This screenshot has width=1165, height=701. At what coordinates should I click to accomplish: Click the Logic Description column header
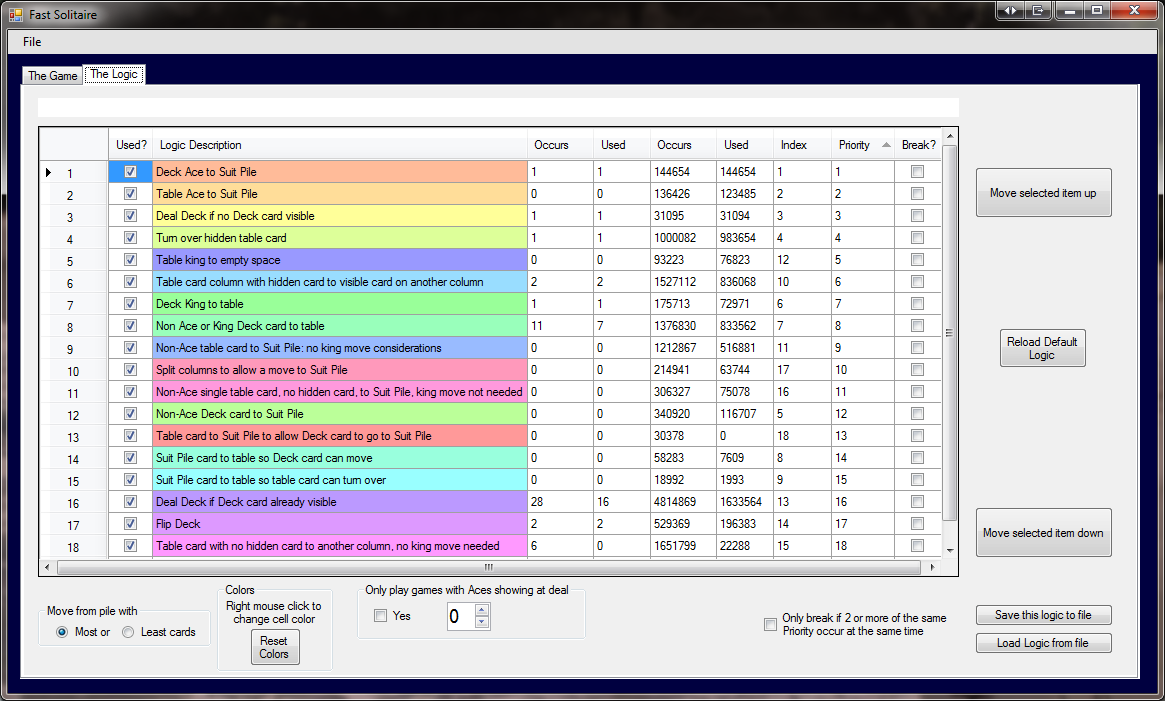click(340, 145)
